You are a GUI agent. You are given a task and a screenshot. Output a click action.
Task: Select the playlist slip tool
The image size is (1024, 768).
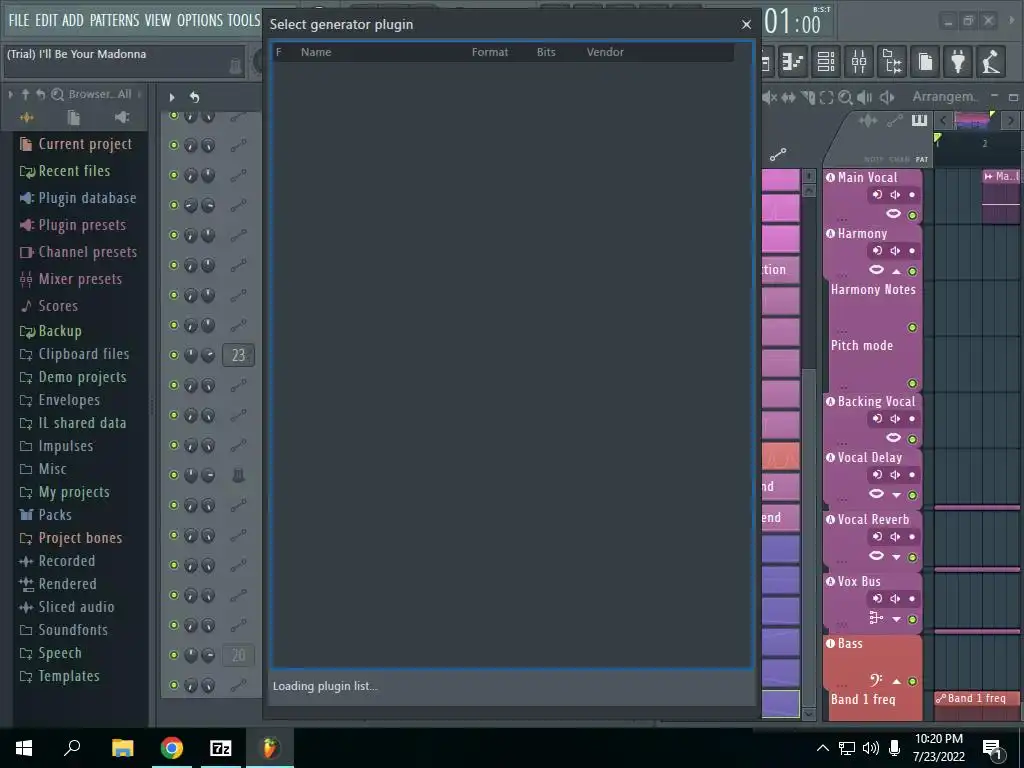(x=788, y=97)
